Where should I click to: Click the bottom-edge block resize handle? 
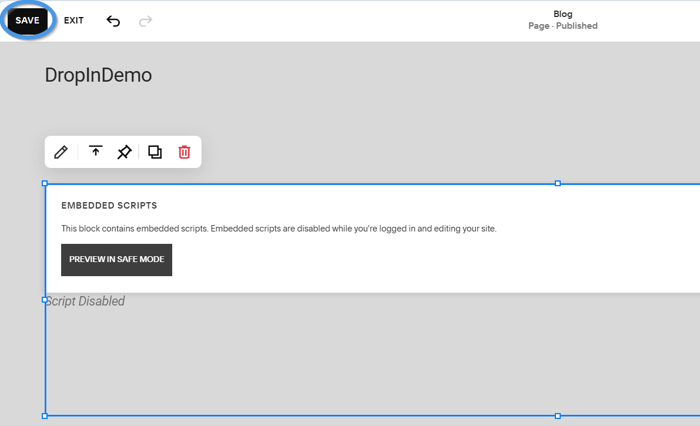click(558, 416)
